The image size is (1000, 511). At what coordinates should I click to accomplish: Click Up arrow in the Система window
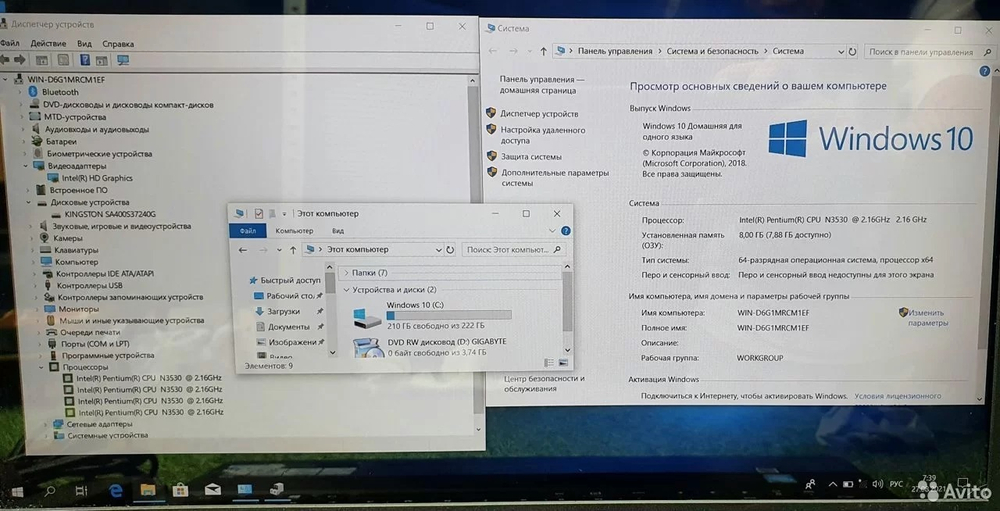tap(543, 51)
